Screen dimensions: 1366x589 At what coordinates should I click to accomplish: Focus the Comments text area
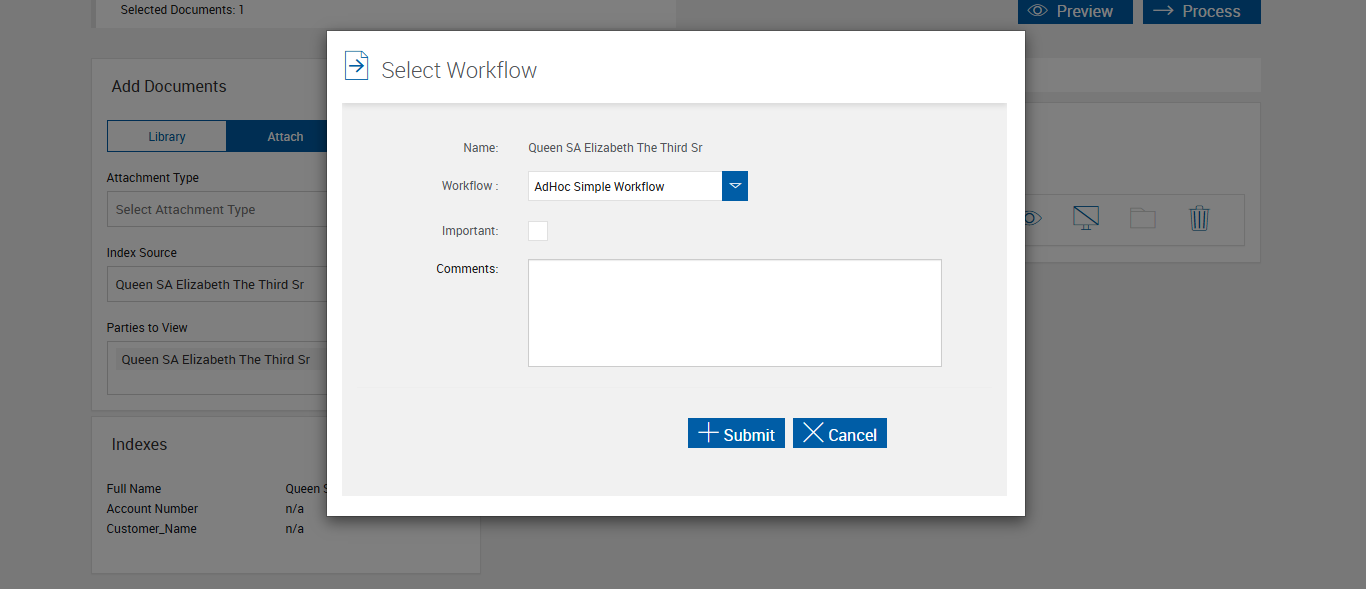(735, 313)
